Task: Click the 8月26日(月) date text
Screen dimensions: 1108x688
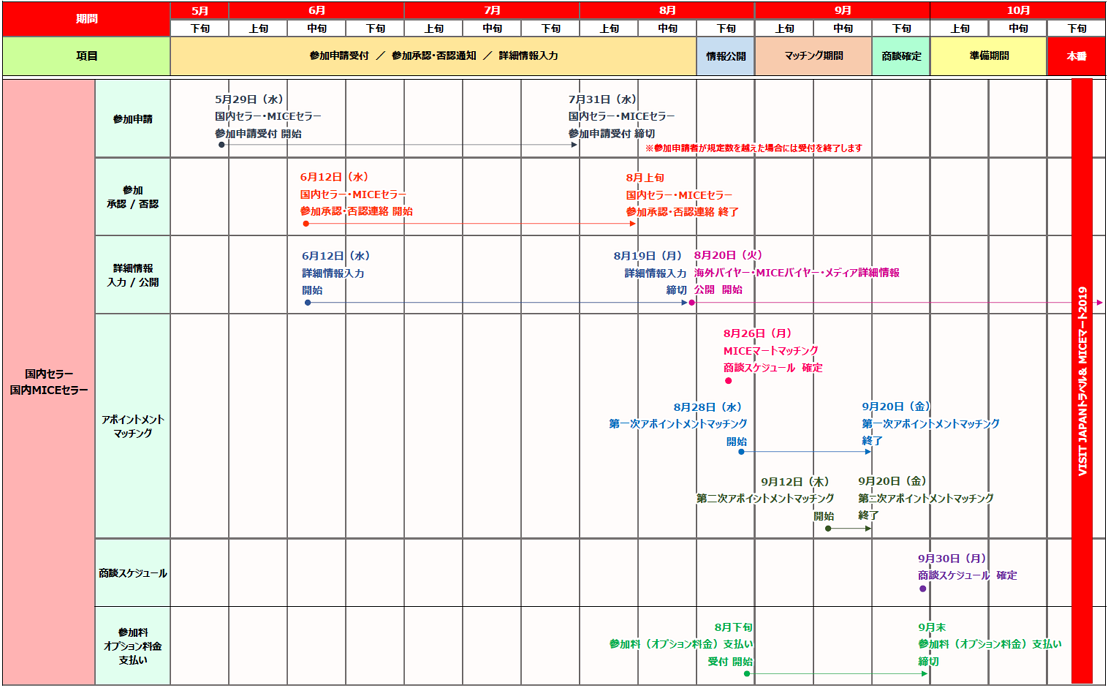Action: (x=758, y=333)
